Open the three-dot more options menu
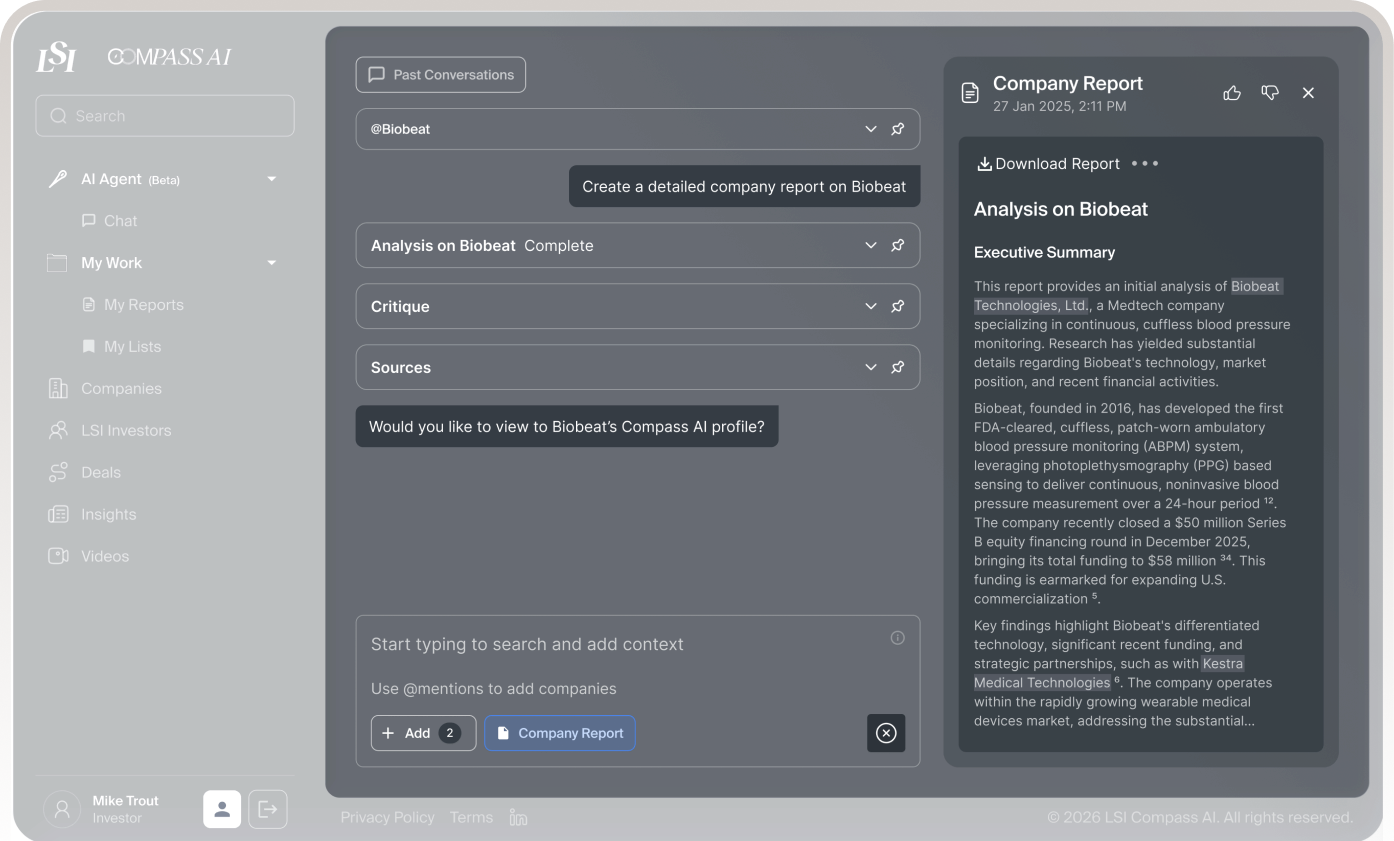 coord(1145,164)
